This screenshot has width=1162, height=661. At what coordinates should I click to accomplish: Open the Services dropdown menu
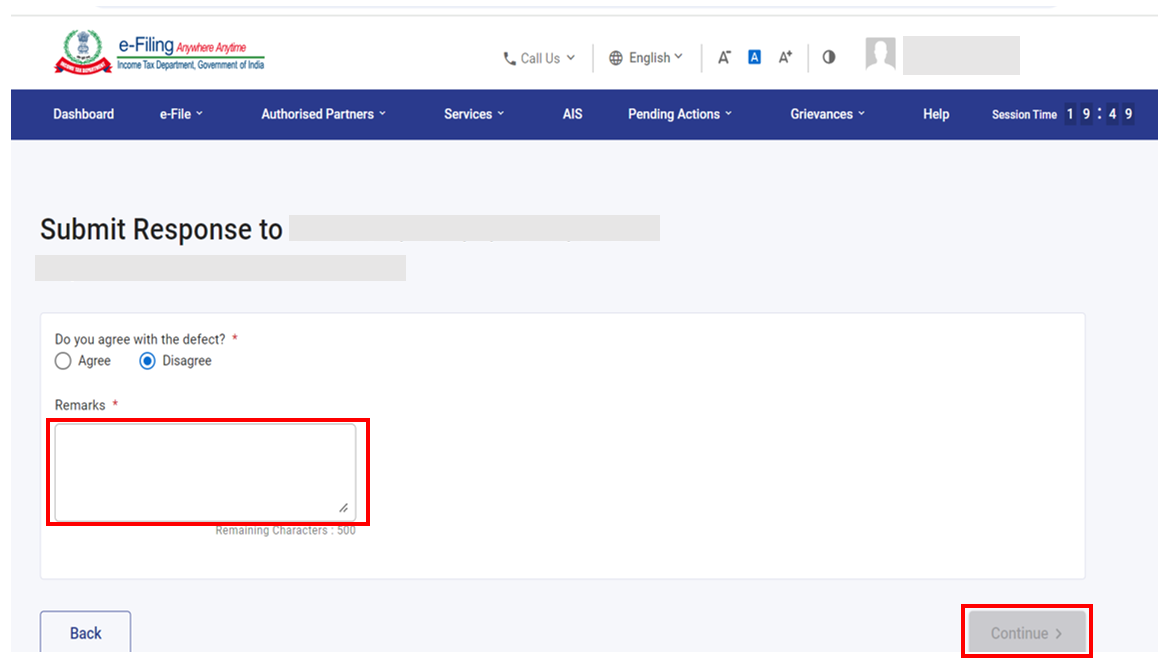474,114
